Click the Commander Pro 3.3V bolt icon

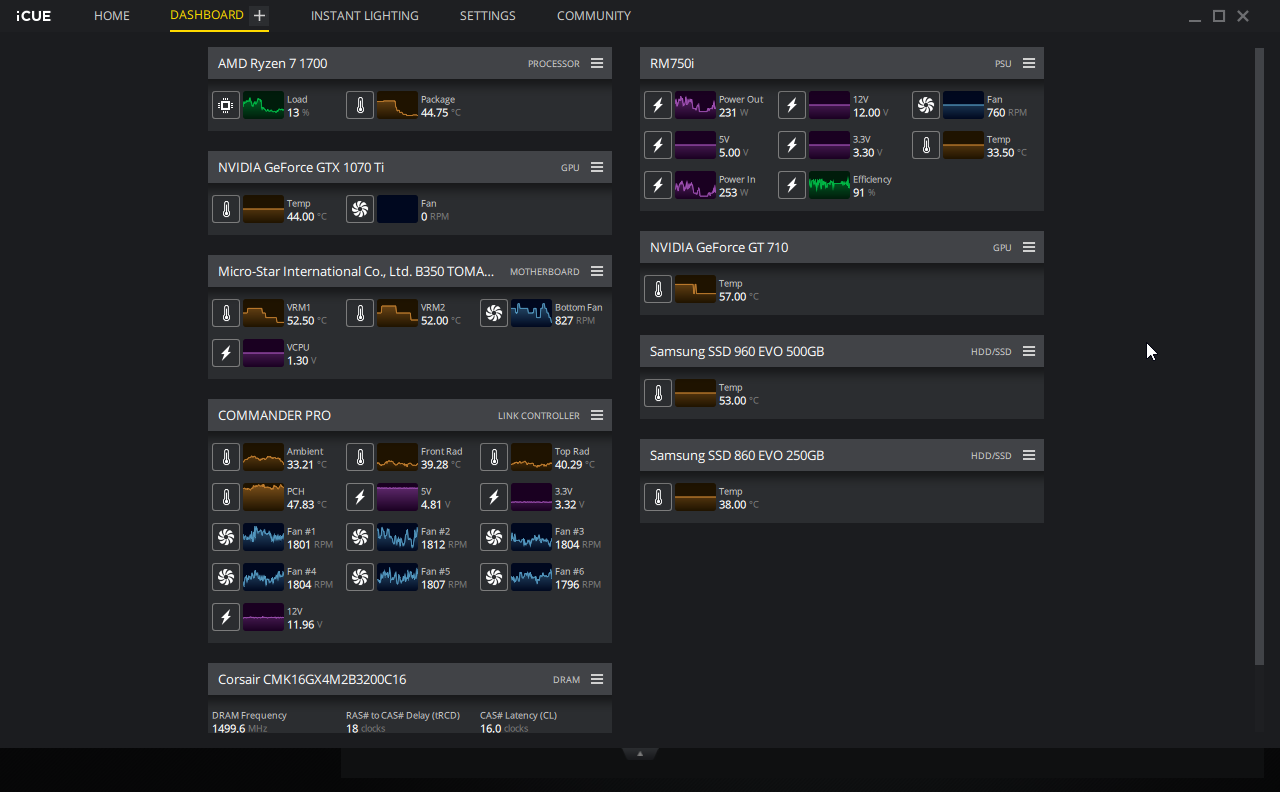click(x=494, y=497)
